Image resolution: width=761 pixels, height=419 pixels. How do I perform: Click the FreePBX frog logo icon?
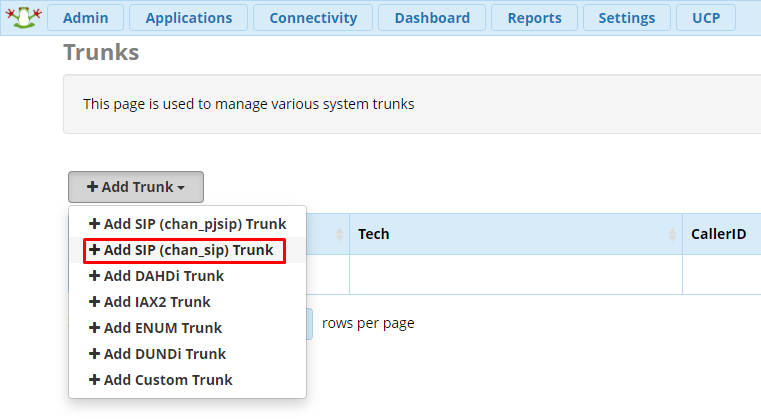tap(22, 17)
